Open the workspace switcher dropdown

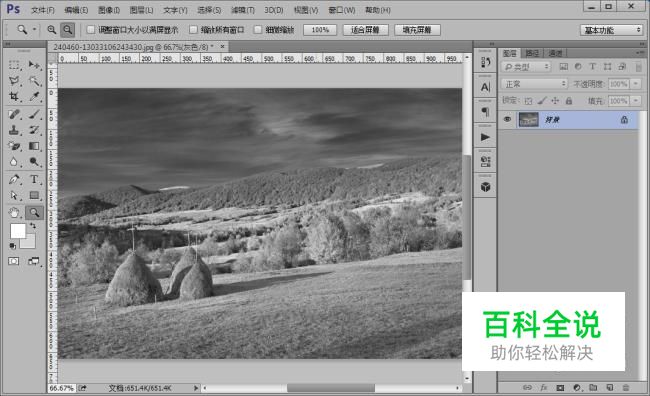pos(611,30)
